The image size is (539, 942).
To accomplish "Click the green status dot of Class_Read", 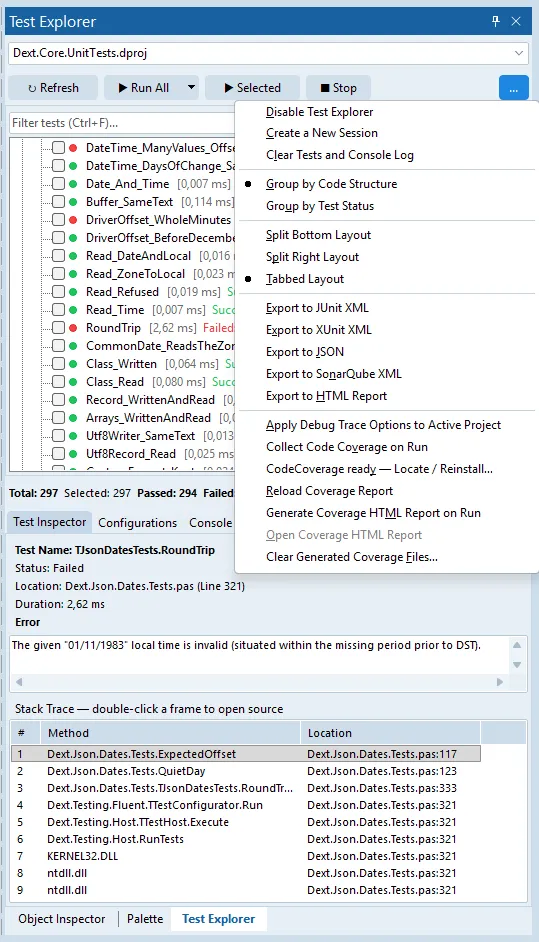I will pos(73,382).
